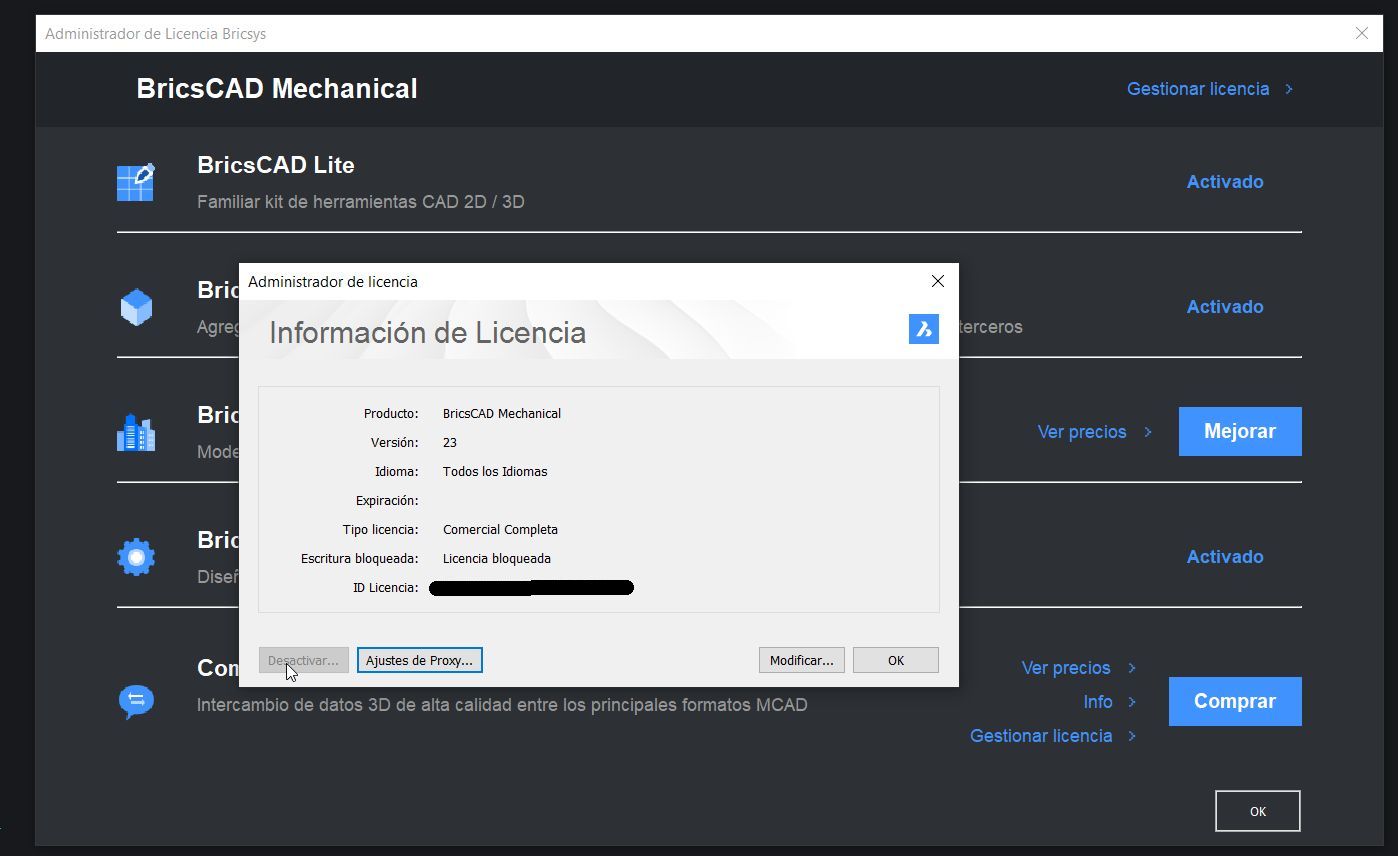Click the Comprar button
The width and height of the screenshot is (1398, 856).
coord(1234,701)
